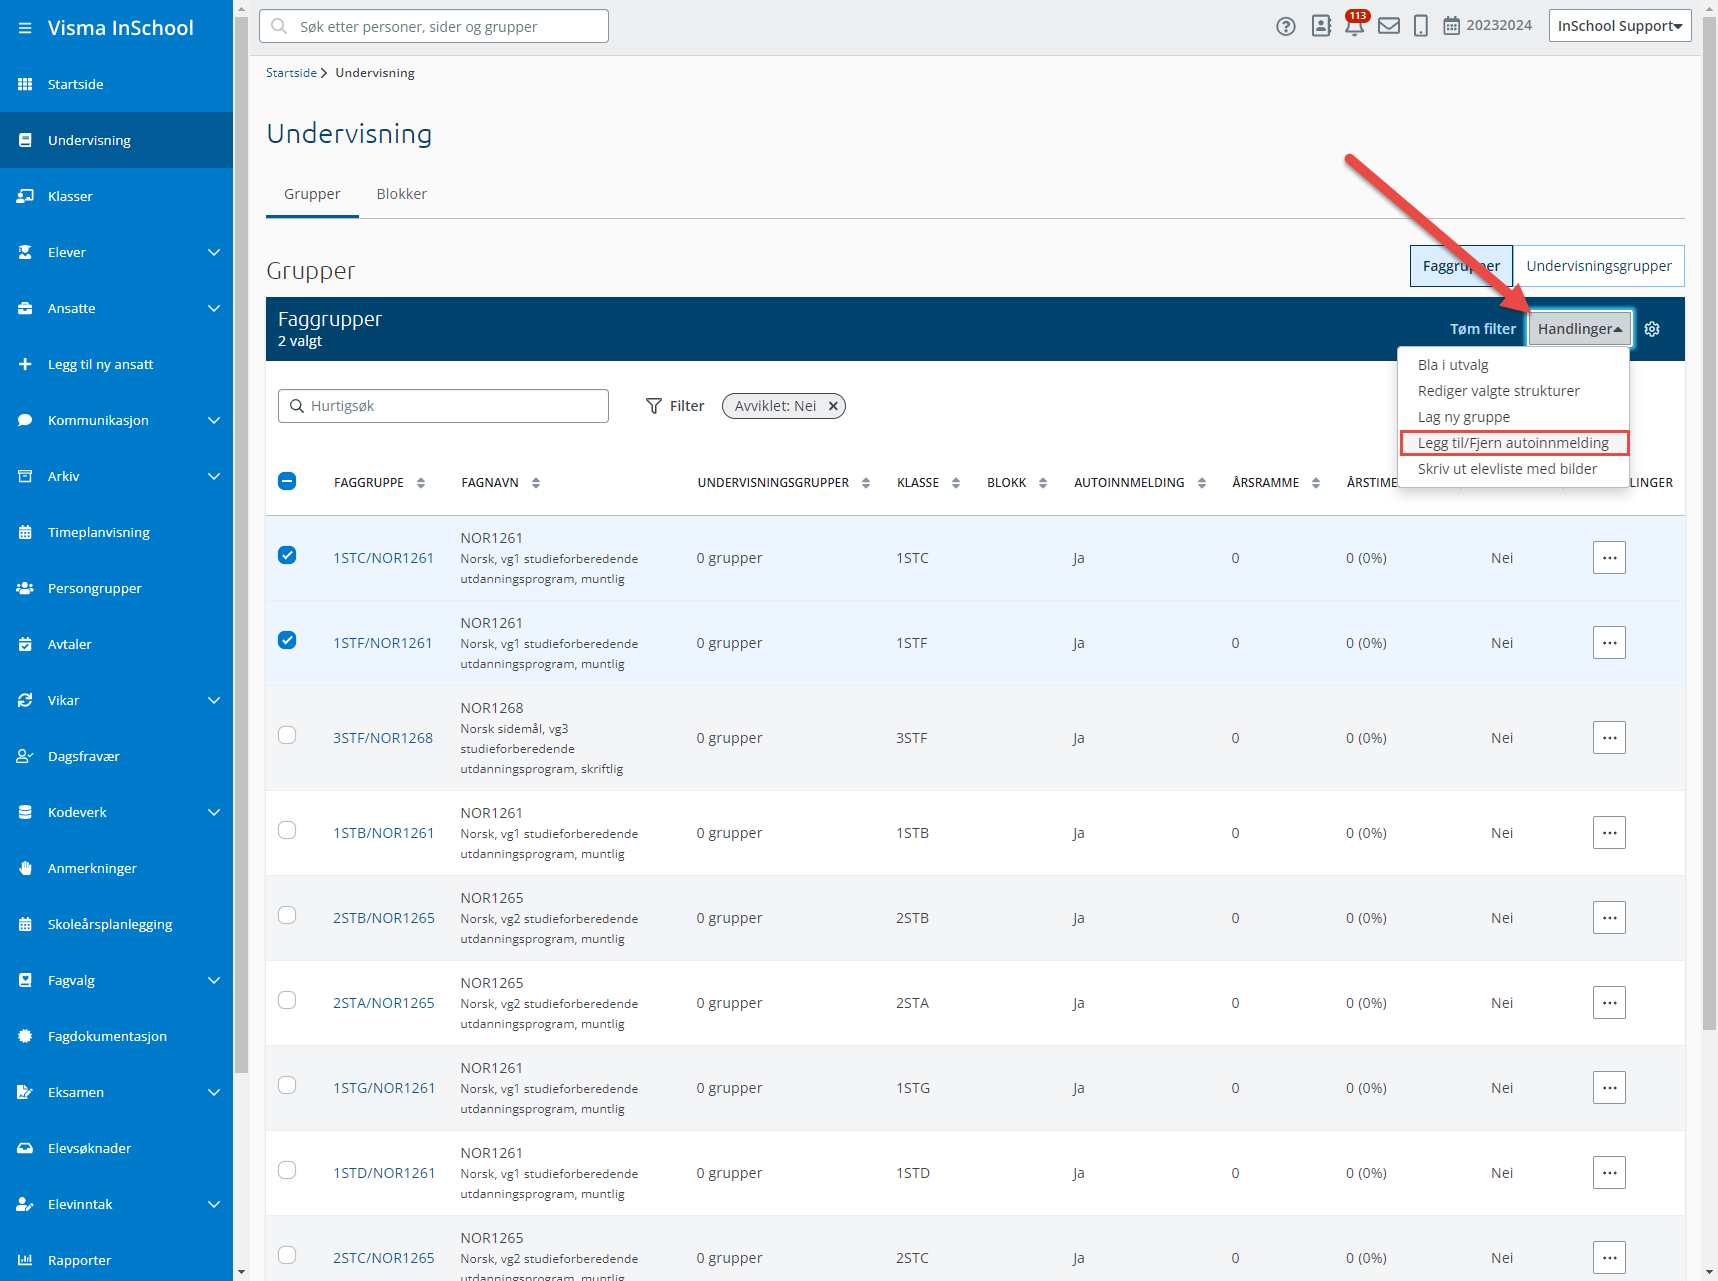This screenshot has width=1718, height=1281.
Task: Go to Startside in the sidebar
Action: (116, 84)
